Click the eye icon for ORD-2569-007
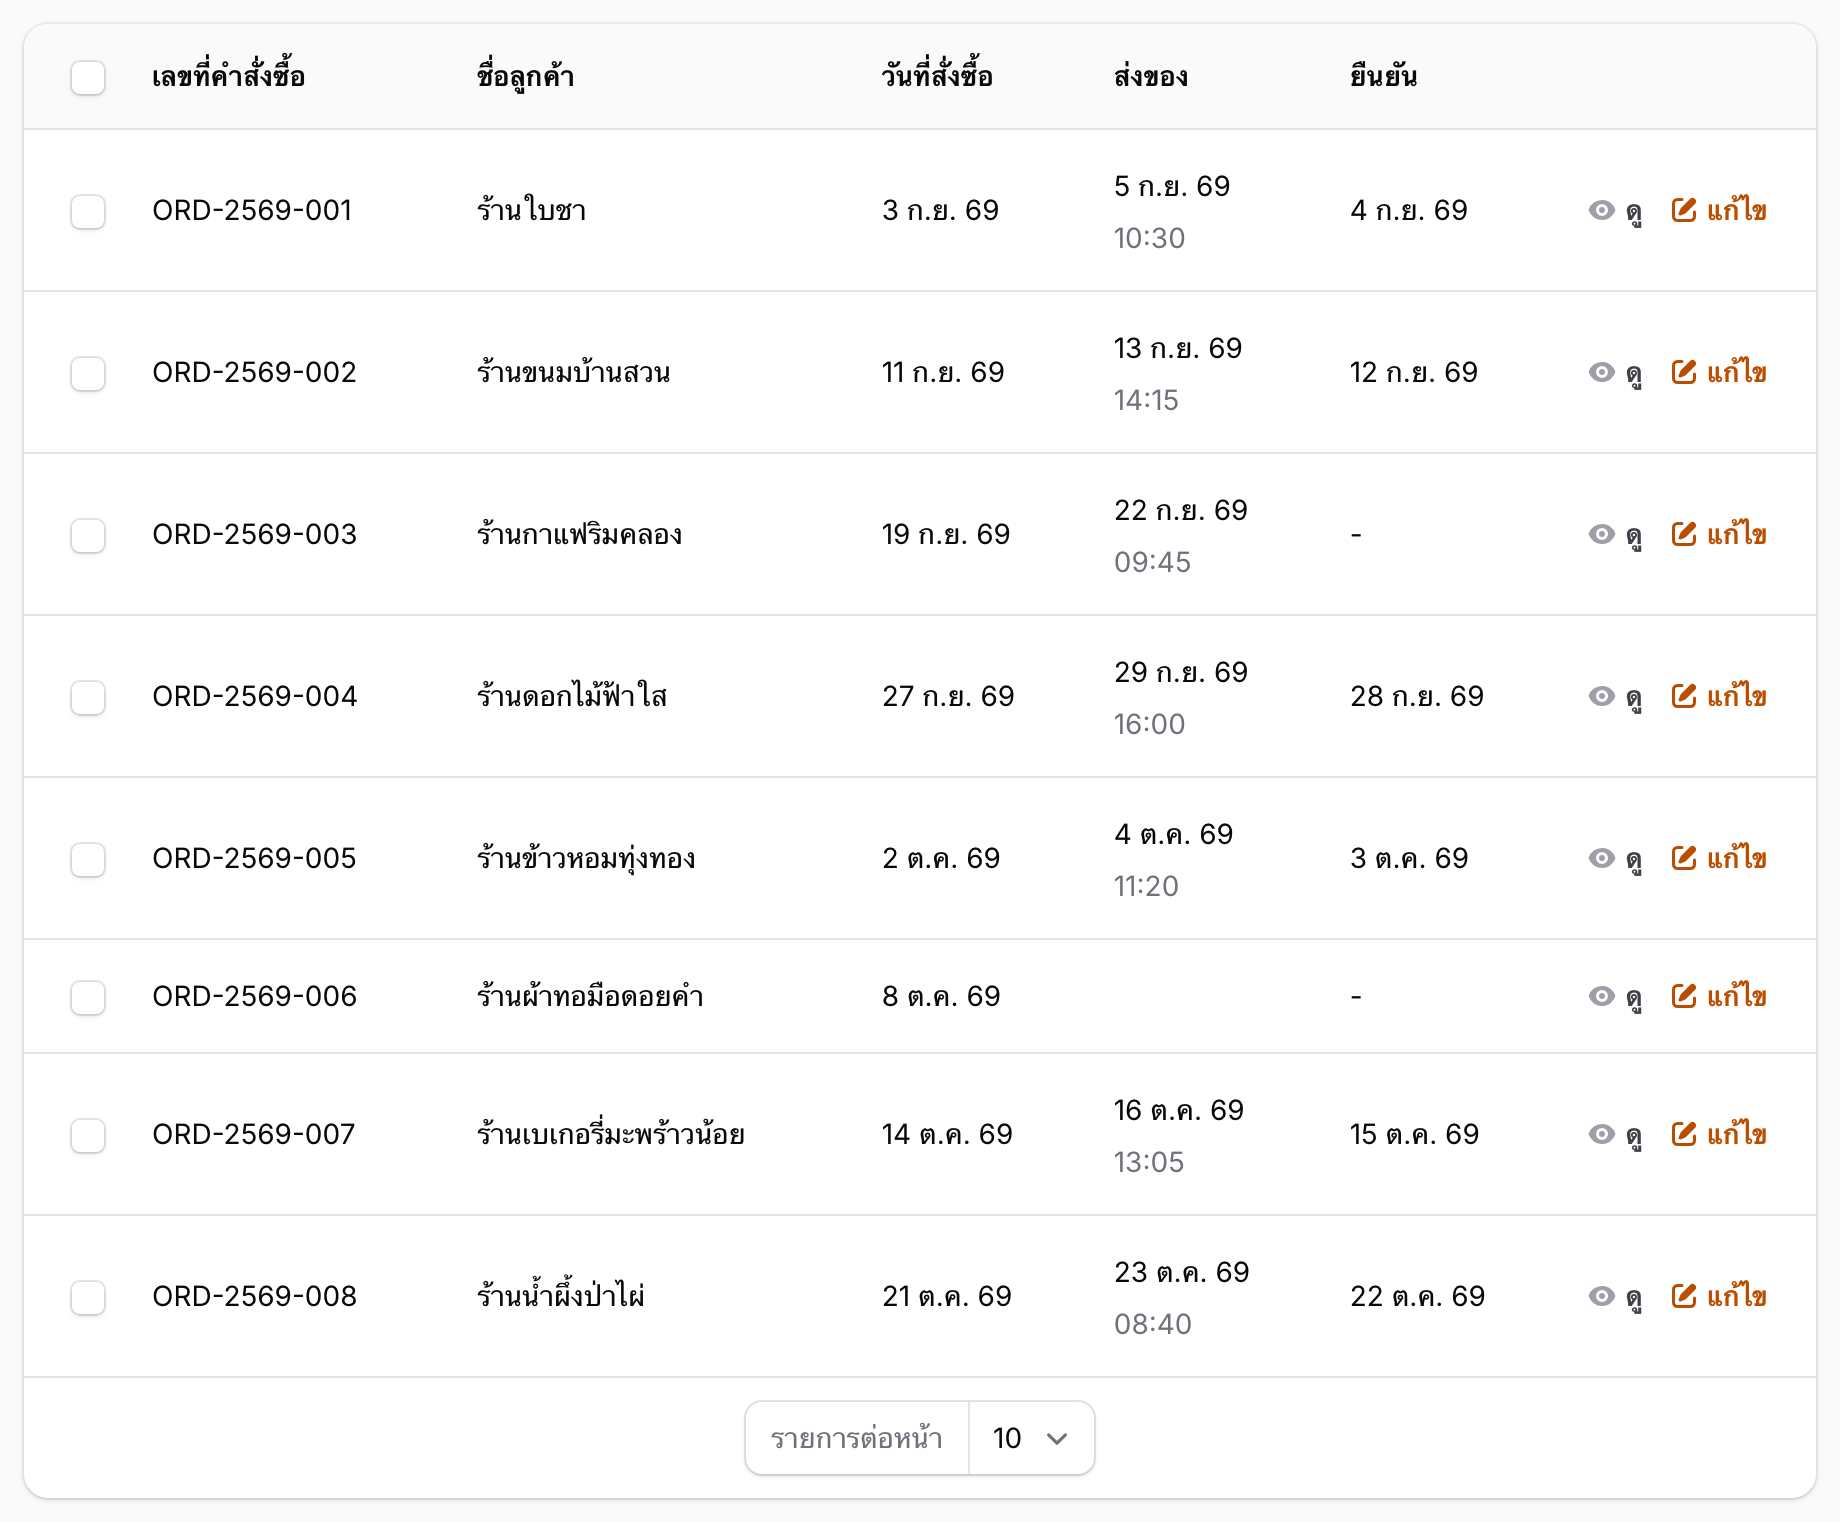This screenshot has width=1840, height=1522. (x=1601, y=1134)
